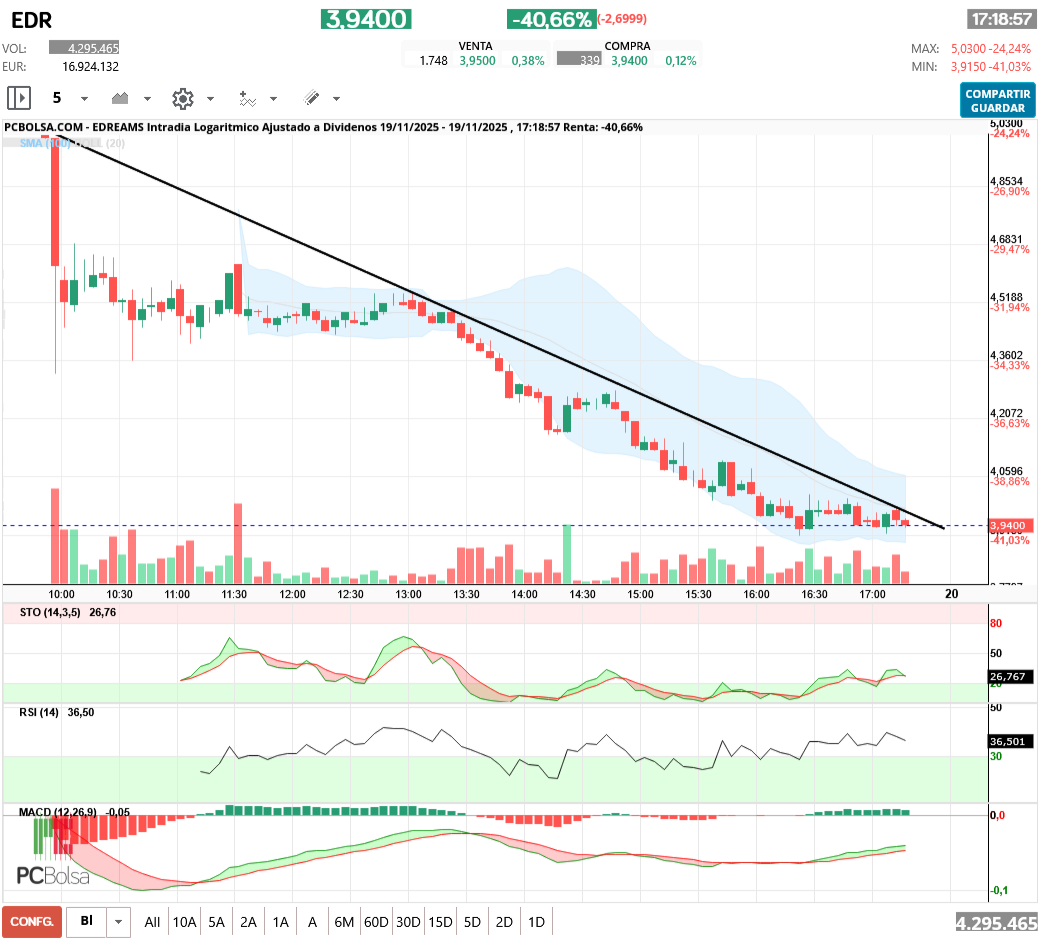The width and height of the screenshot is (1051, 943).
Task: Expand the chart type dropdown arrow
Action: click(x=147, y=99)
